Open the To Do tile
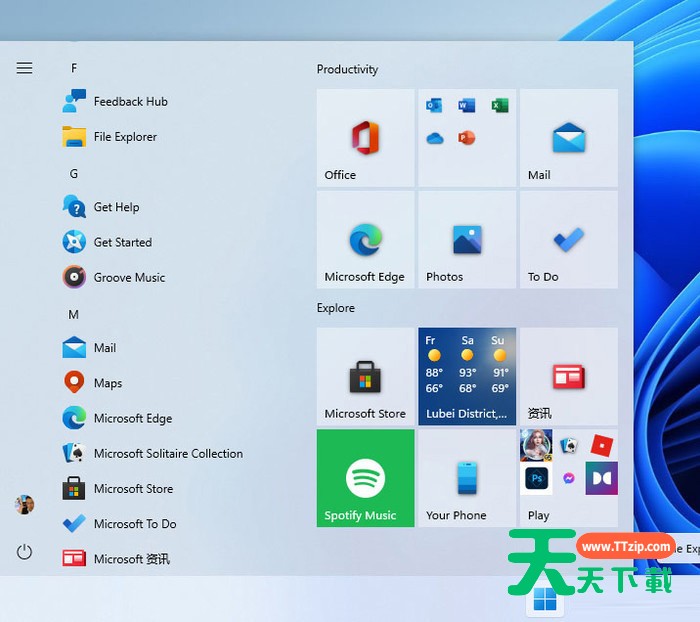This screenshot has height=622, width=700. coord(569,240)
